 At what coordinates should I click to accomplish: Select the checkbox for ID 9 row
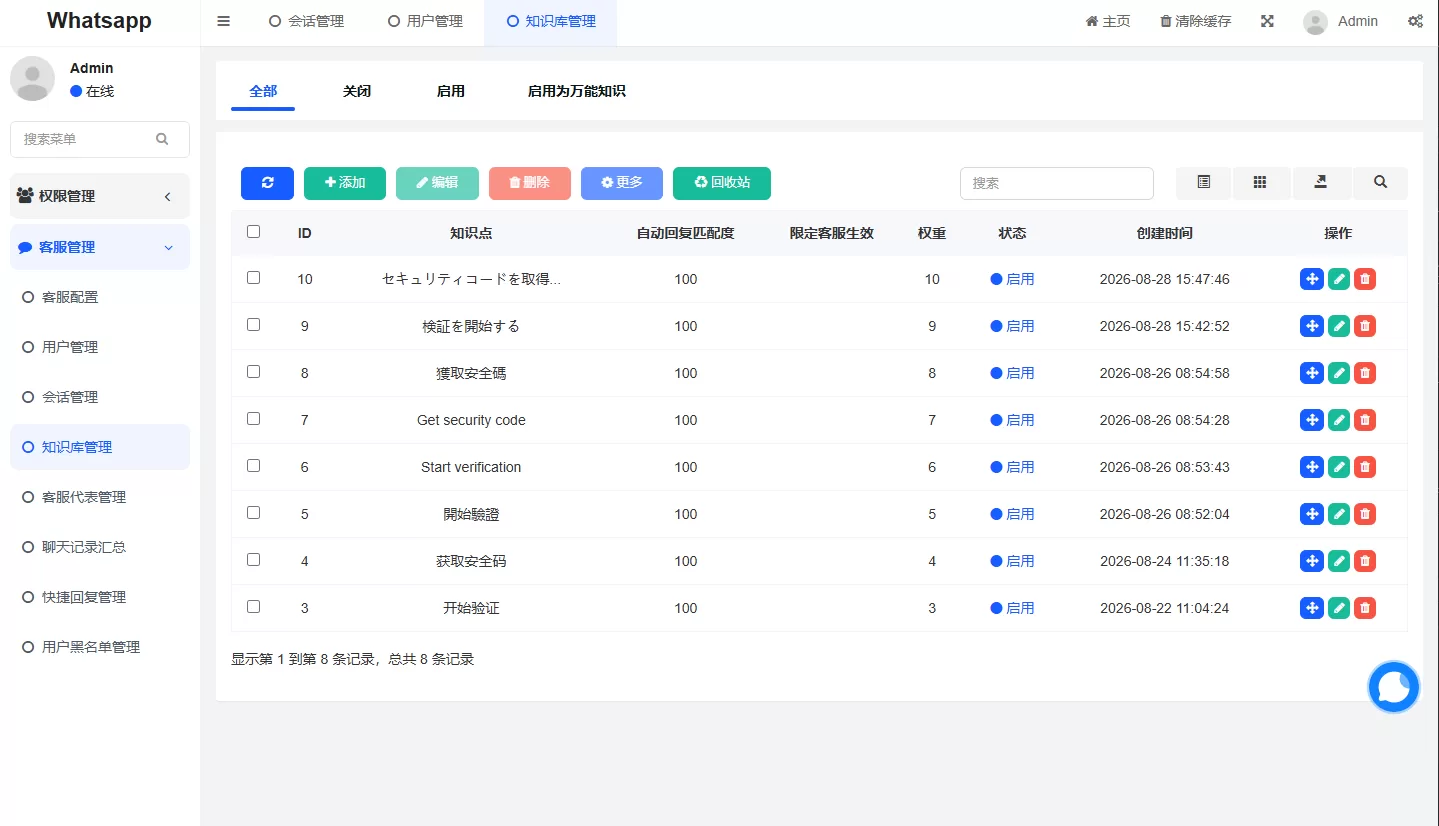click(x=253, y=324)
